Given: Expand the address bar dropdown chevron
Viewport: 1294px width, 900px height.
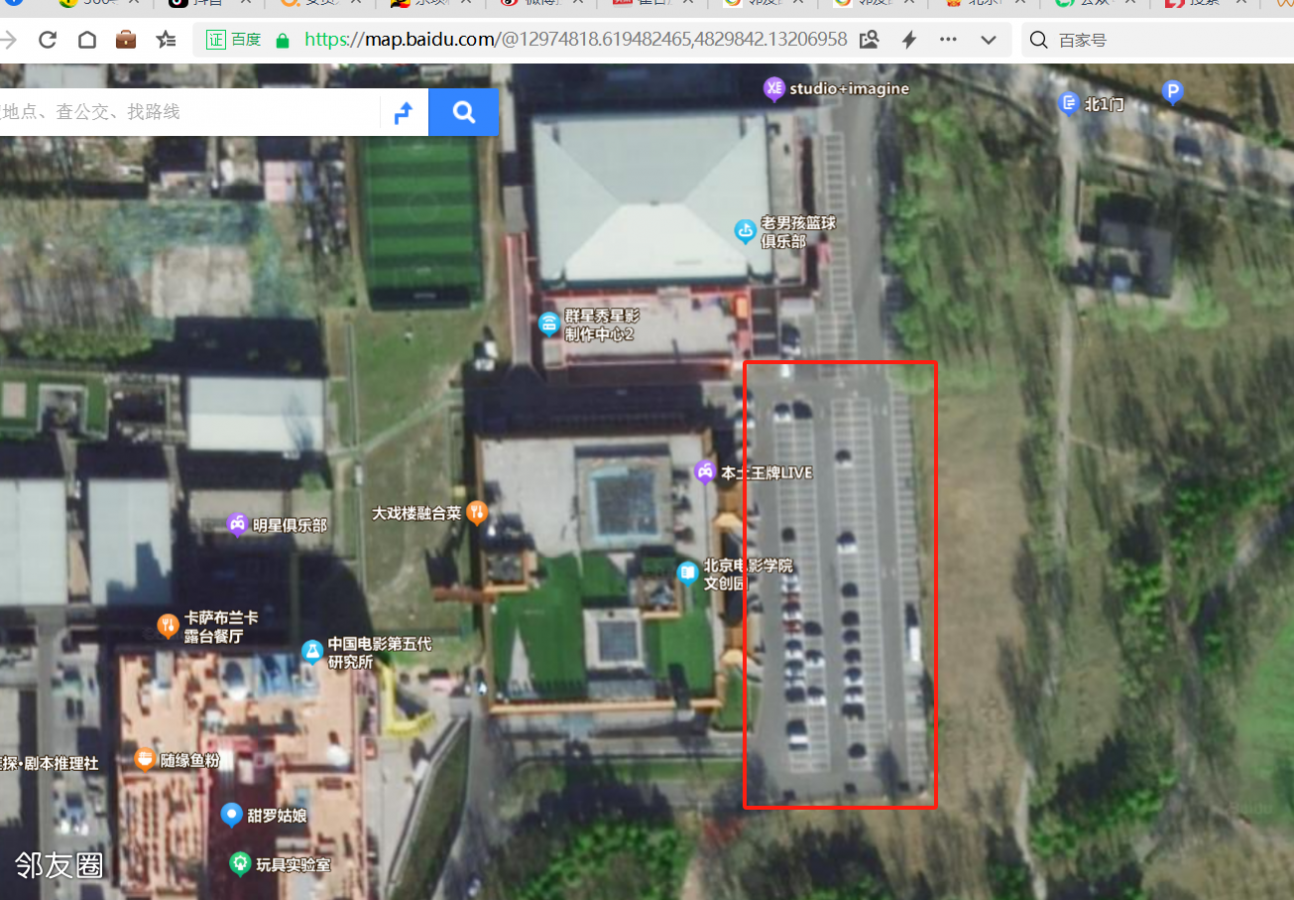Looking at the screenshot, I should [x=988, y=40].
